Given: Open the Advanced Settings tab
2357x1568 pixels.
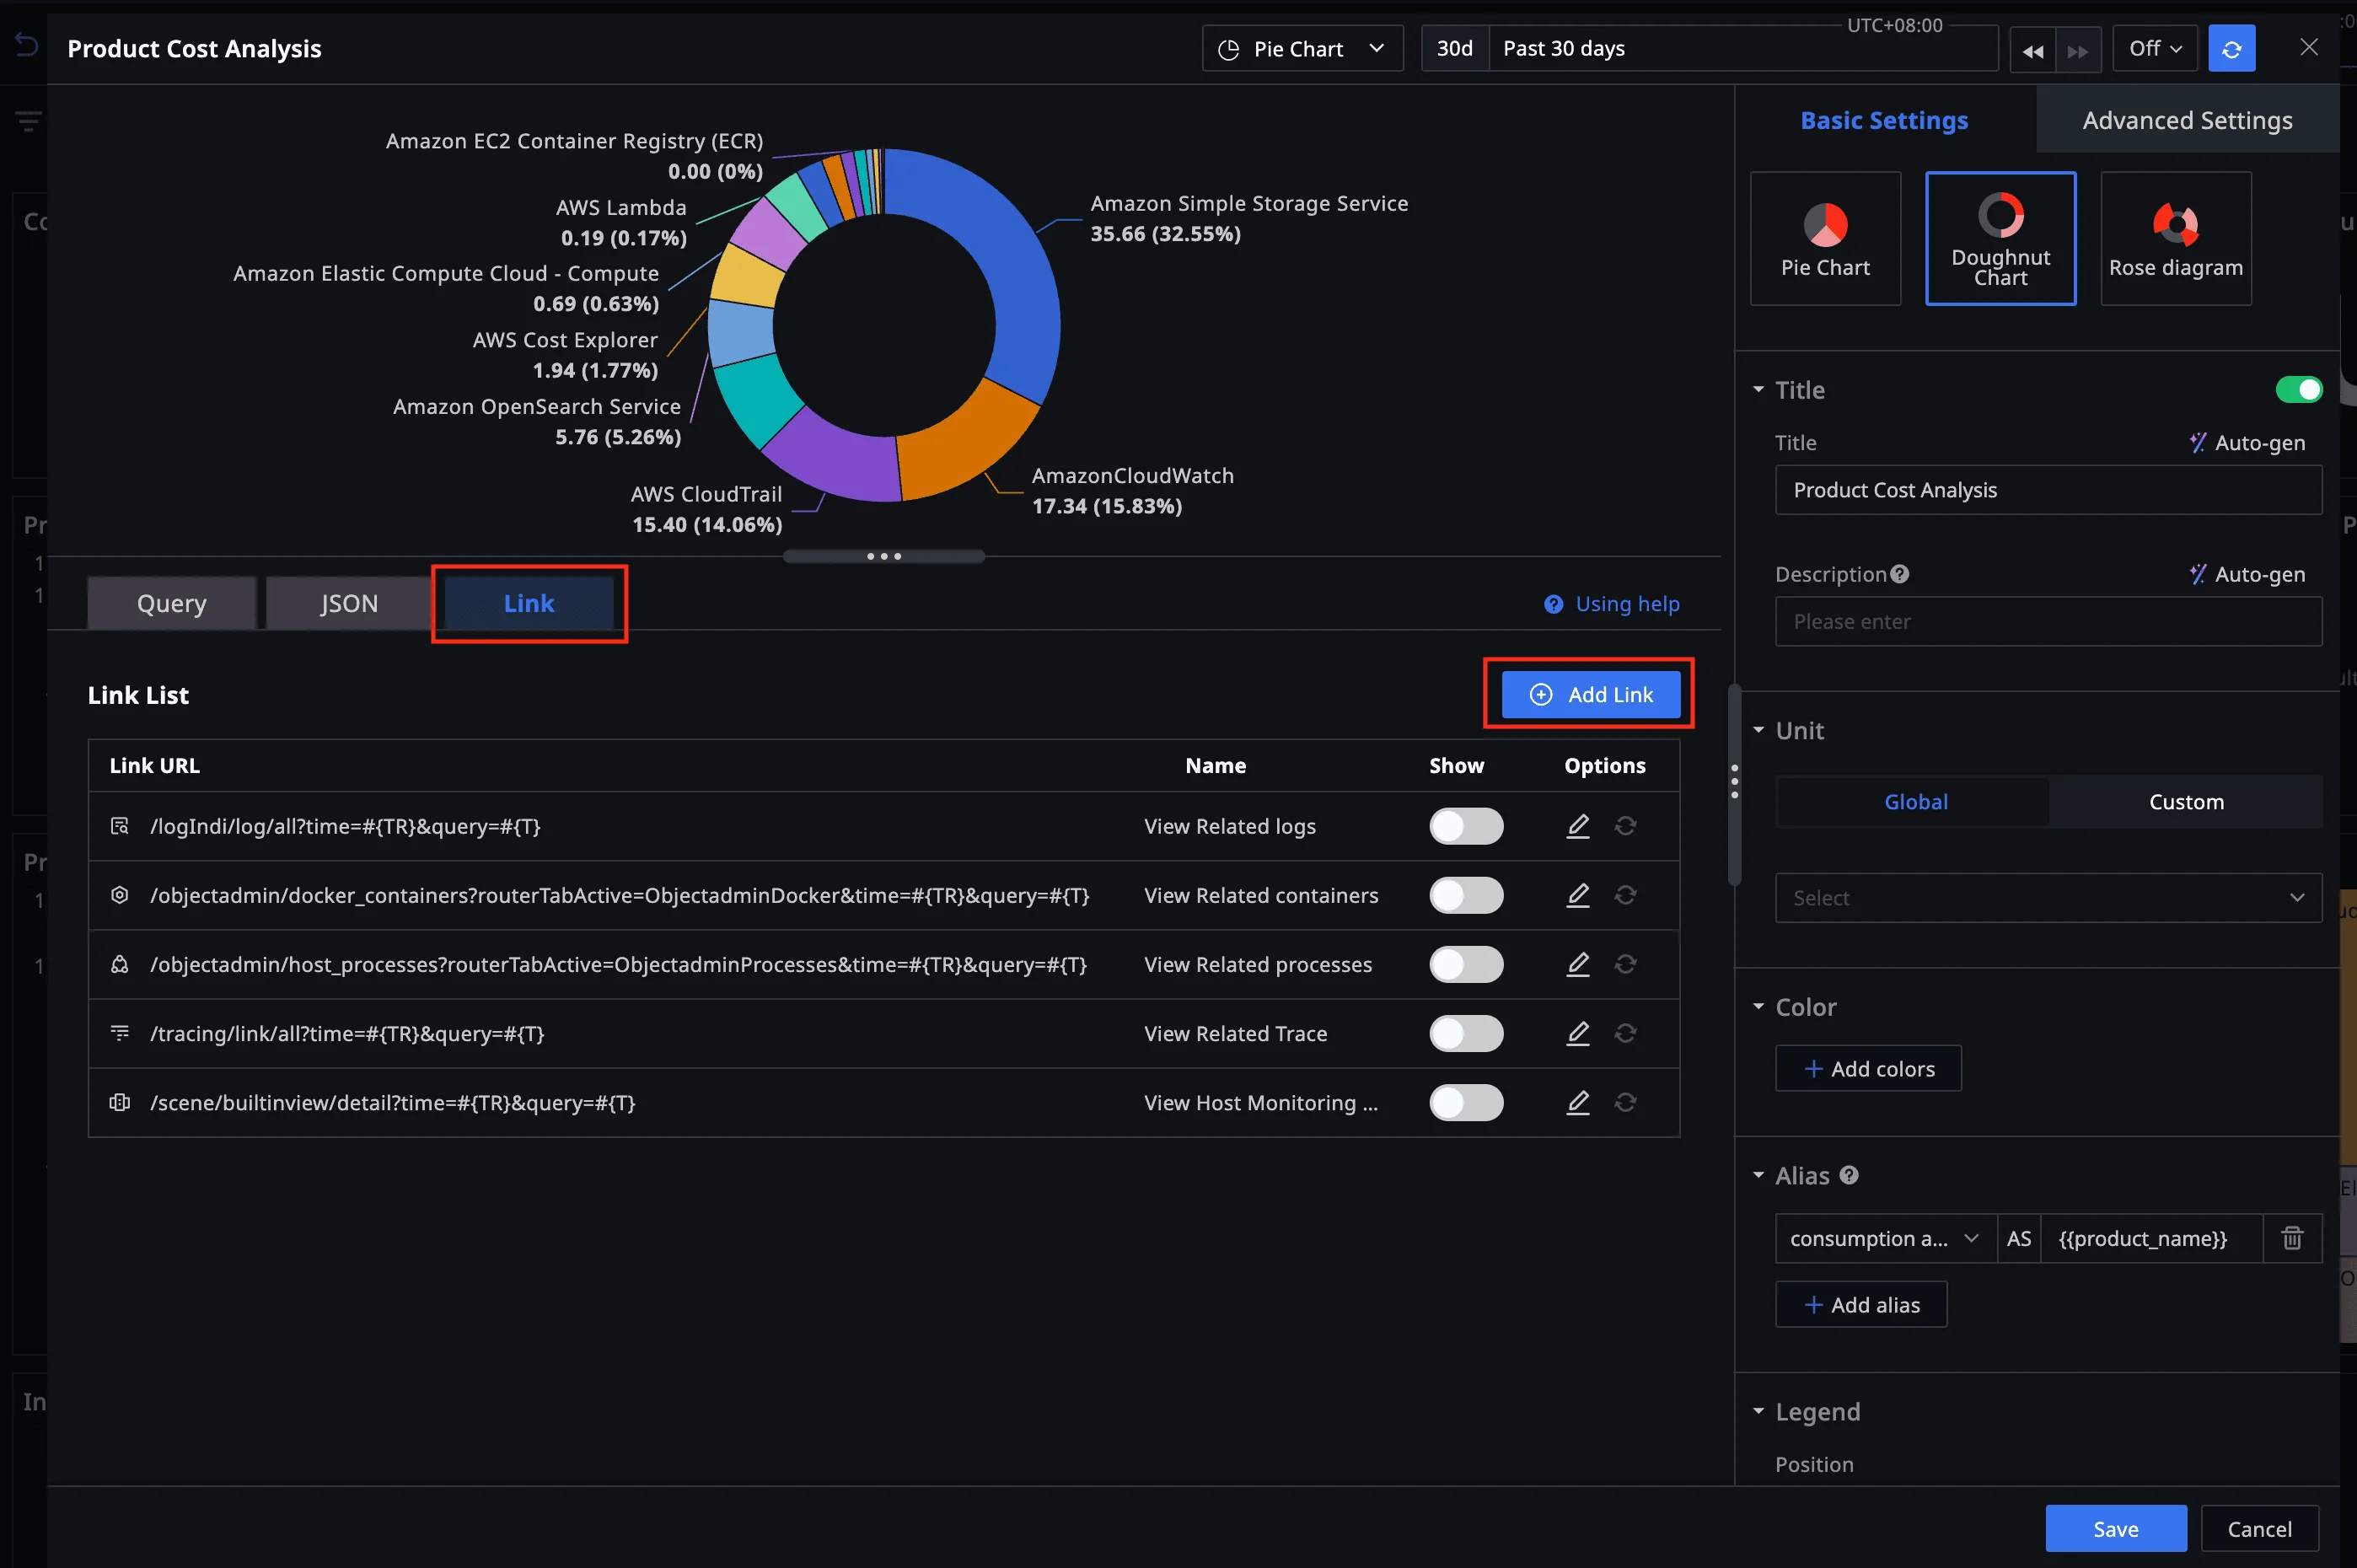Looking at the screenshot, I should tap(2186, 120).
